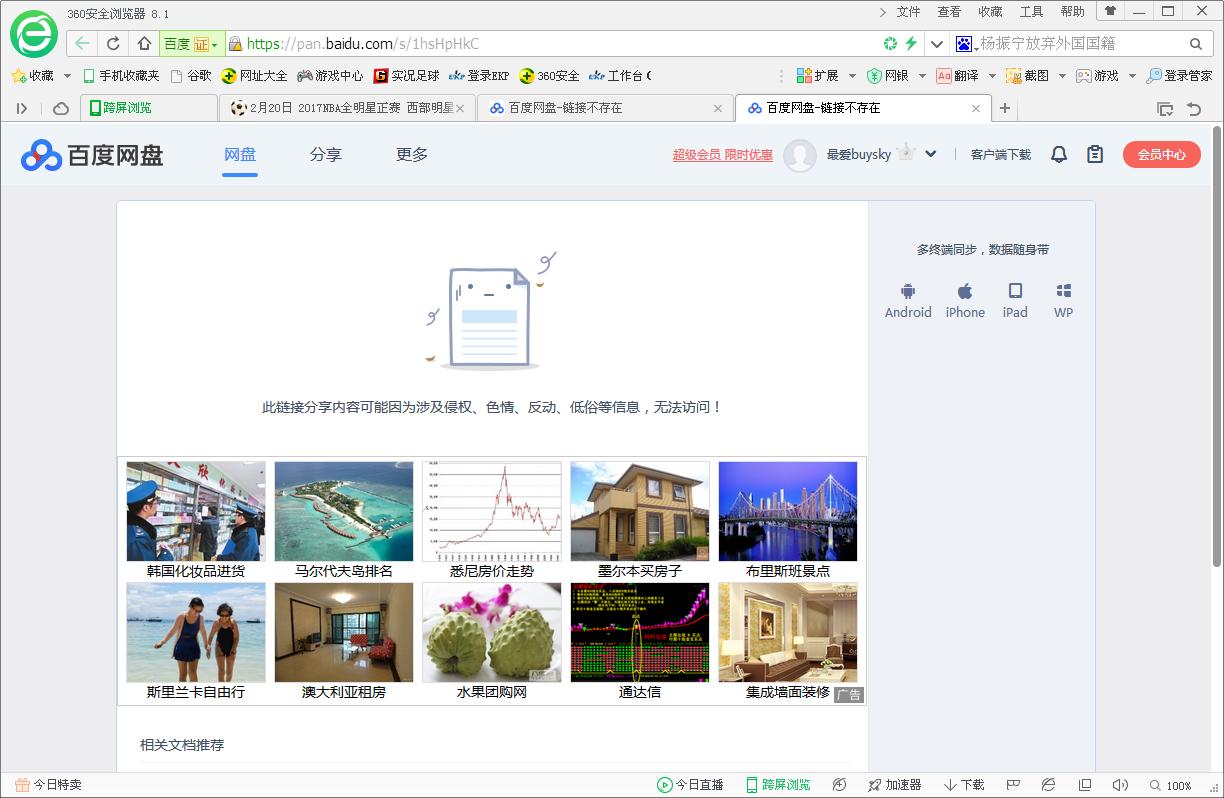Select the 更多 navigation tab
Viewport: 1224px width, 798px height.
pyautogui.click(x=412, y=154)
